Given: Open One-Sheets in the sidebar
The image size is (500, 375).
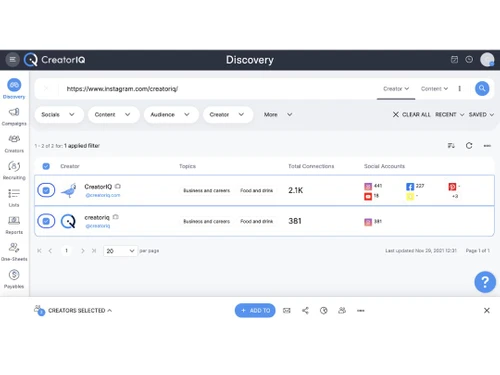Looking at the screenshot, I should (x=14, y=252).
